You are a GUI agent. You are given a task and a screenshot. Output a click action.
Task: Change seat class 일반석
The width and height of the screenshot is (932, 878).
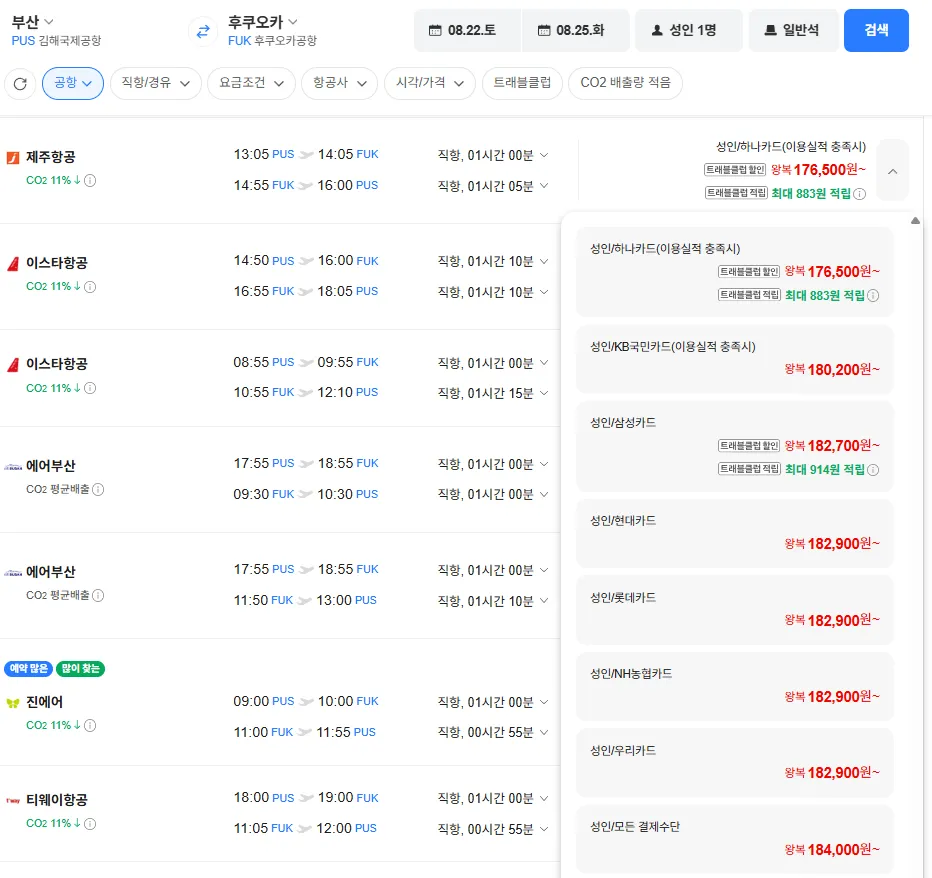point(793,30)
